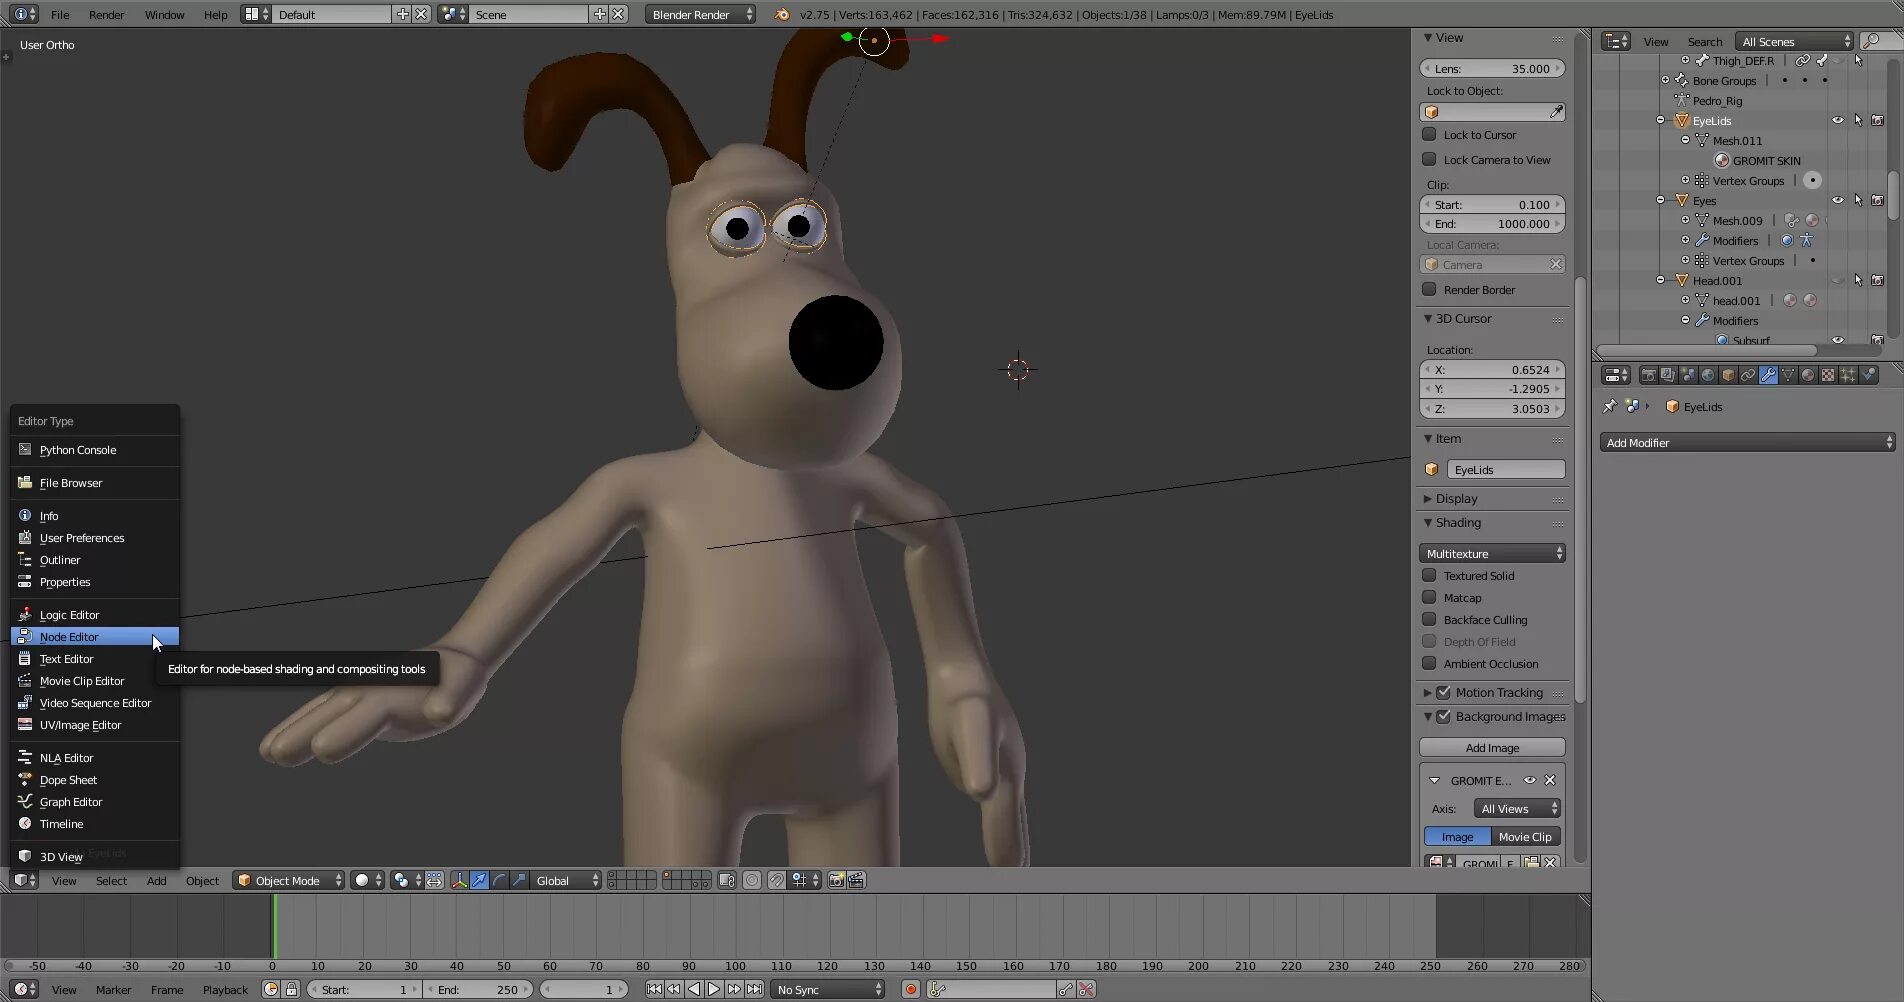The image size is (1904, 1002).
Task: Open the All Scenes outliner dropdown
Action: tap(1795, 41)
